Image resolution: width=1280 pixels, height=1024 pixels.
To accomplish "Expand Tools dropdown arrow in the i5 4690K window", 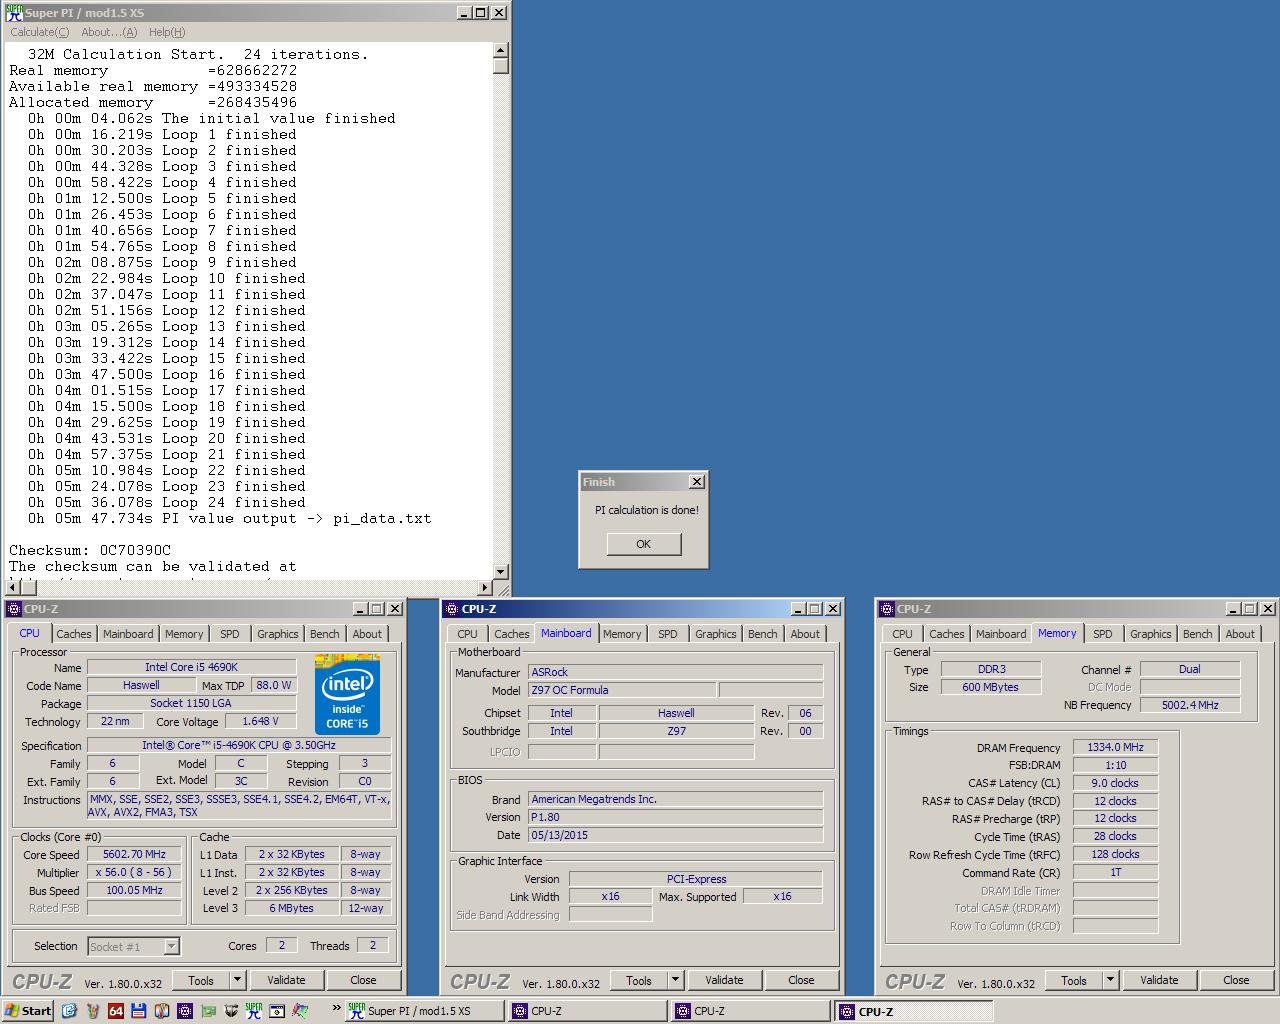I will coord(237,981).
